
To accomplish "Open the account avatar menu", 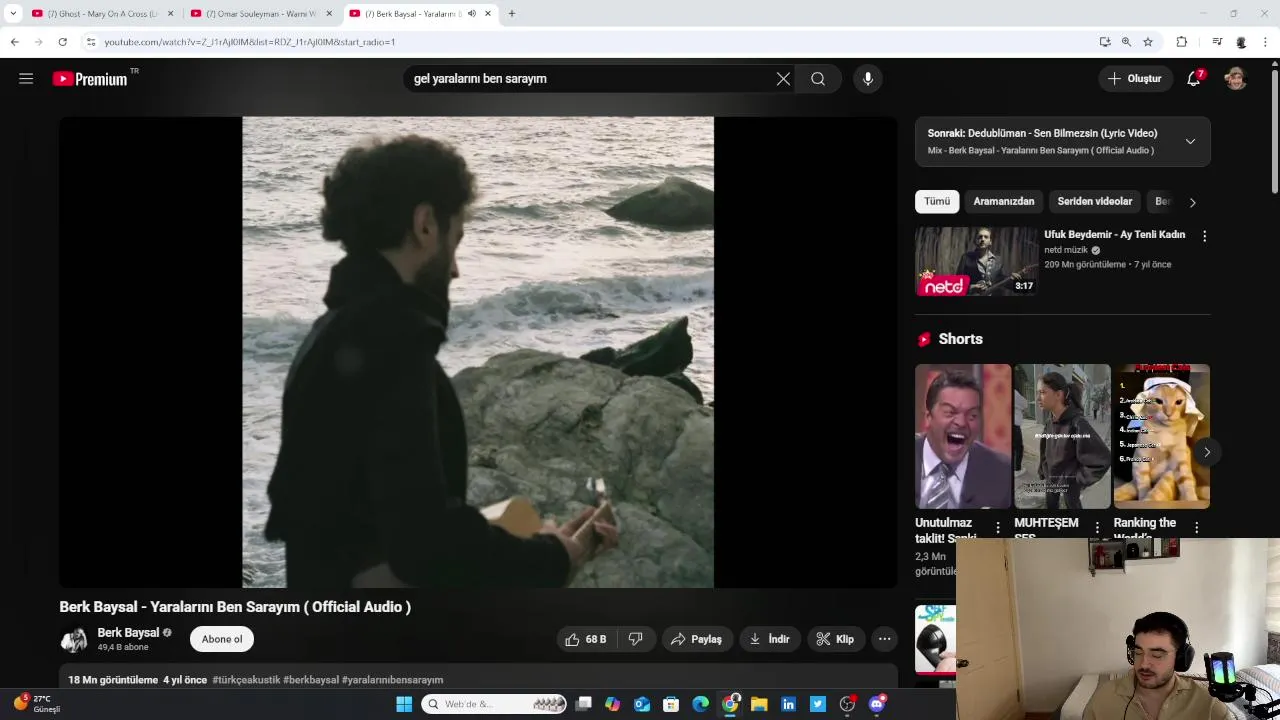I will pos(1236,79).
